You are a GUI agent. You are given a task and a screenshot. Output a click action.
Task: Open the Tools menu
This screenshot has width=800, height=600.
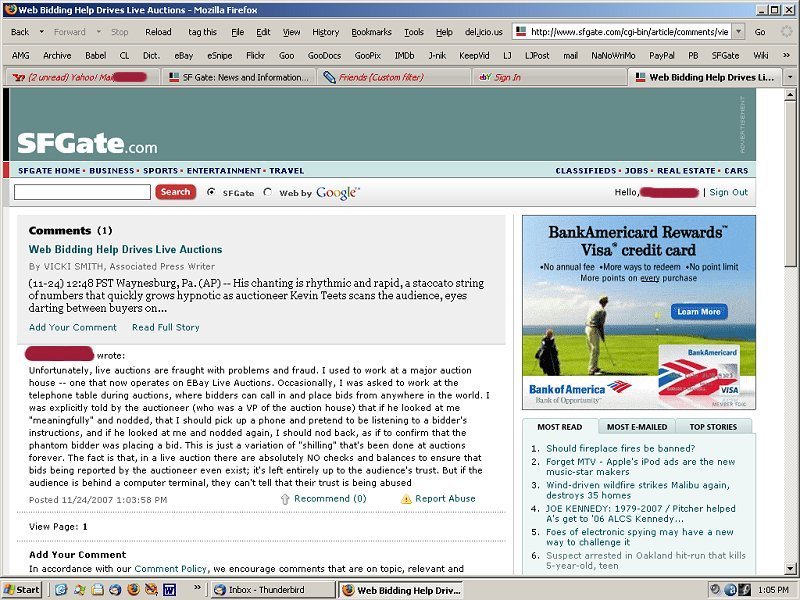click(414, 32)
